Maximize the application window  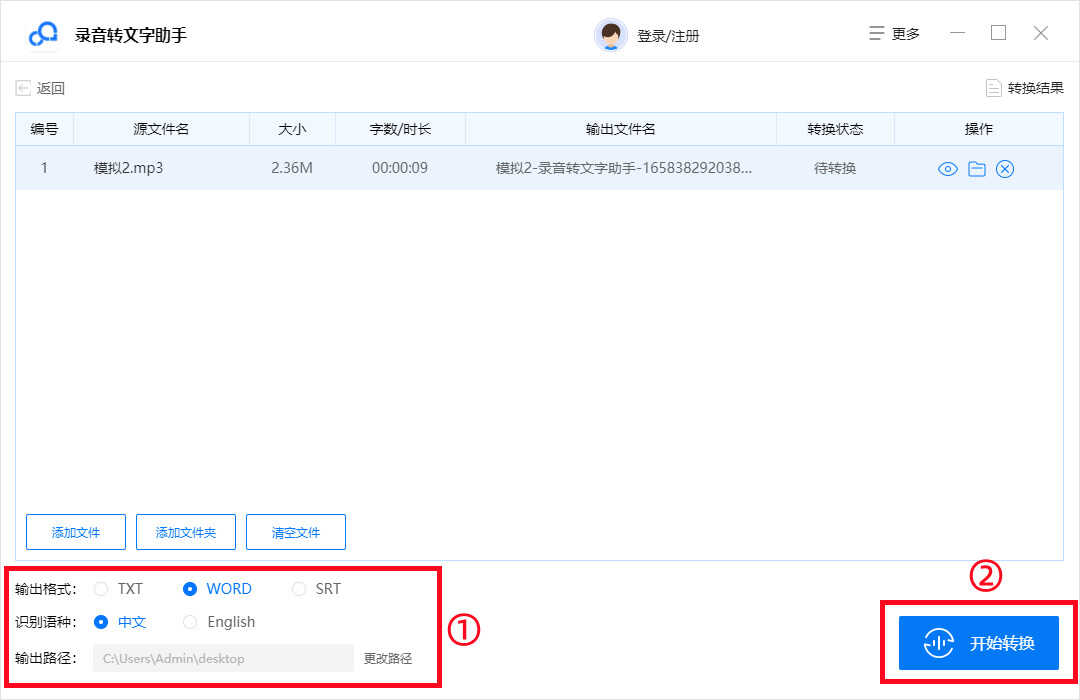click(x=998, y=33)
